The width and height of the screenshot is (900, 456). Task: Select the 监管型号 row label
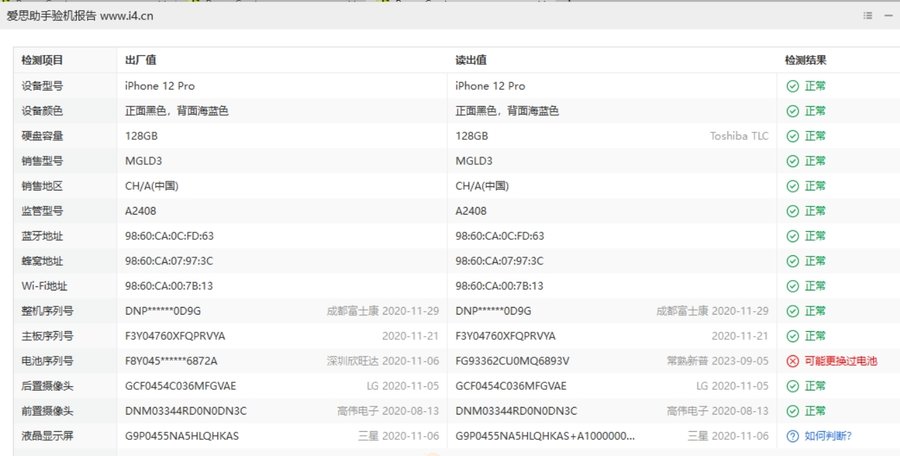click(42, 211)
